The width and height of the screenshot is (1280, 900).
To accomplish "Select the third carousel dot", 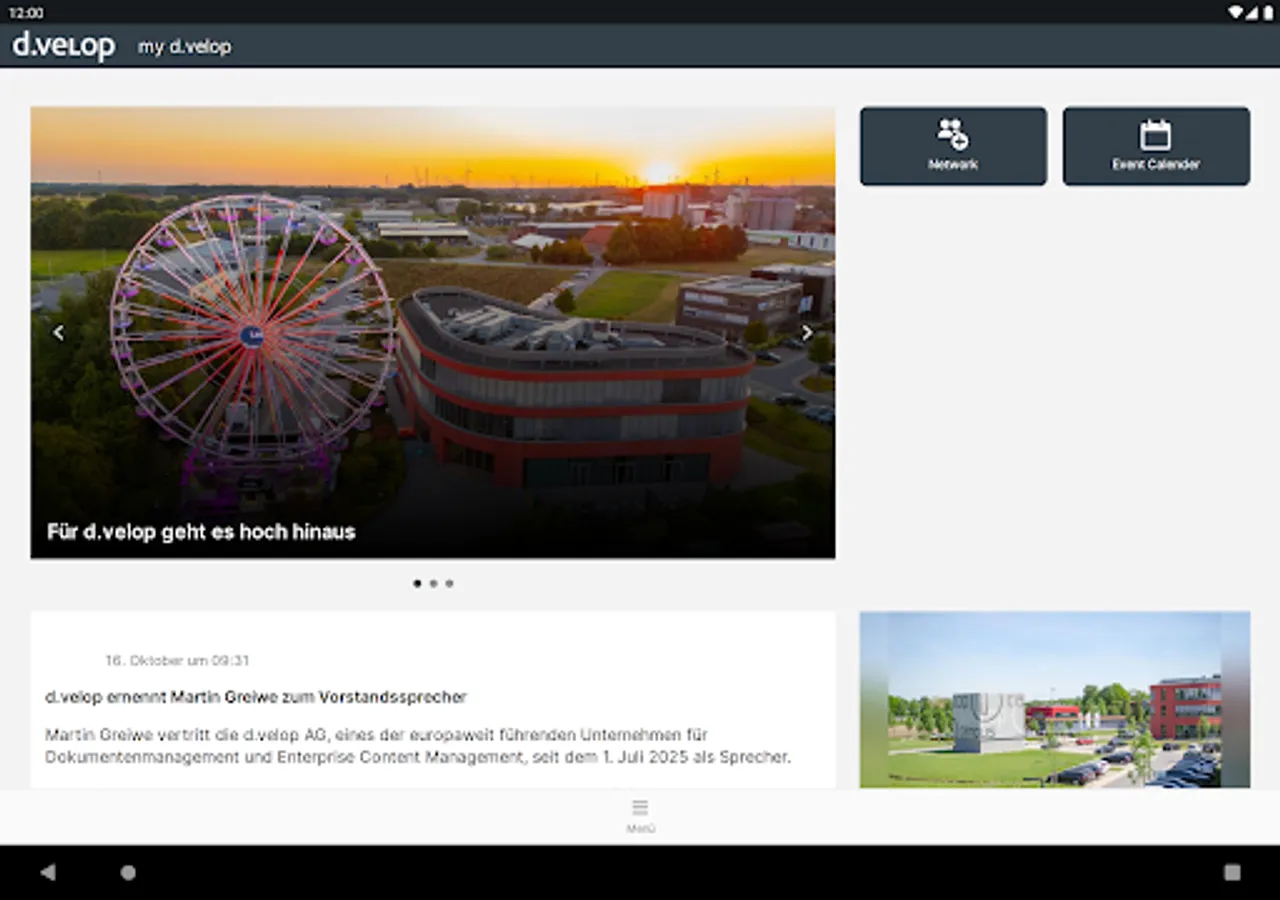I will pyautogui.click(x=449, y=583).
